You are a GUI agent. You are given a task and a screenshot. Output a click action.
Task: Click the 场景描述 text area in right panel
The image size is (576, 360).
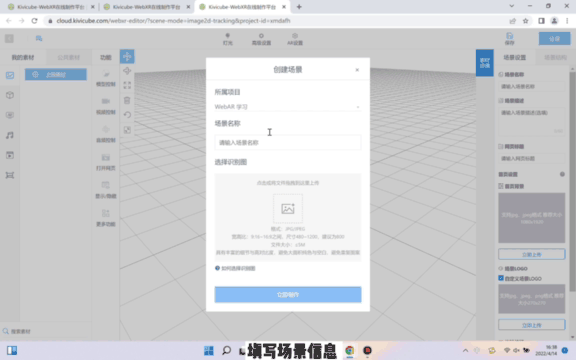pos(532,121)
